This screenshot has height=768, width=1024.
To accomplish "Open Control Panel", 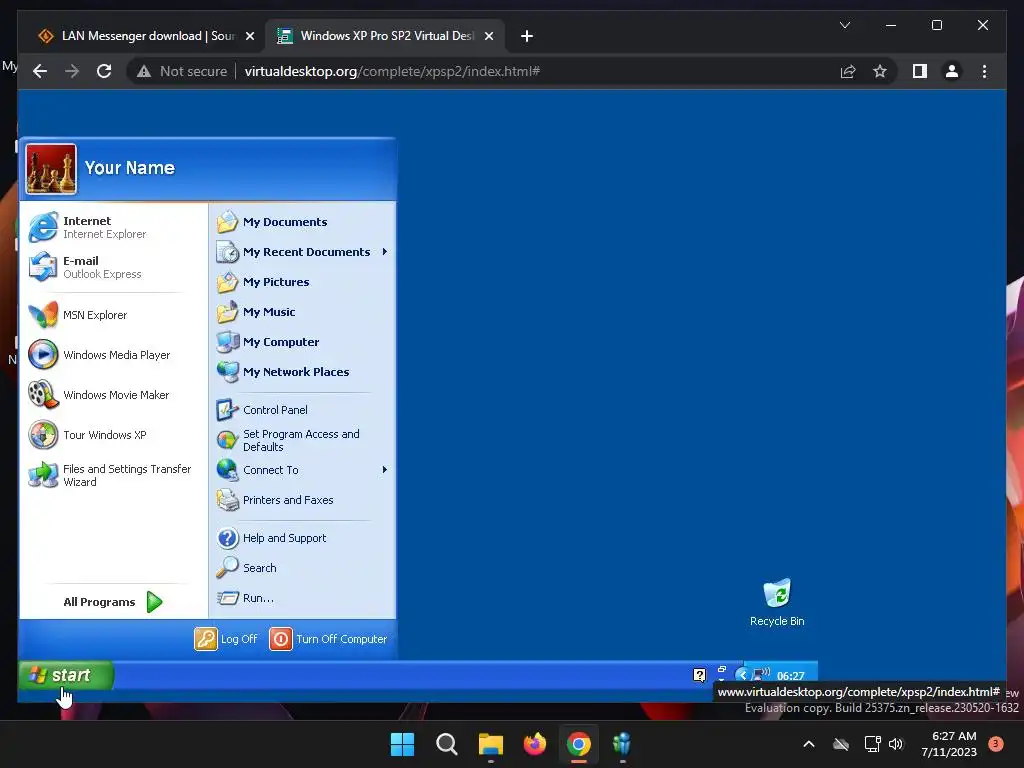I will [262, 410].
